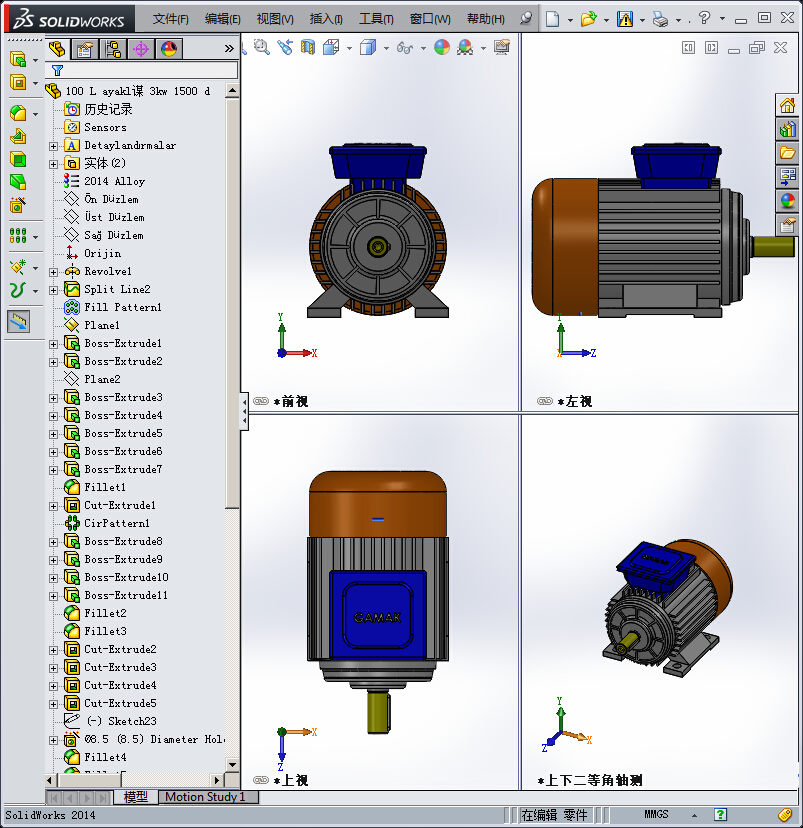Click the View Orientation icon
Viewport: 803px width, 828px height.
click(x=331, y=48)
